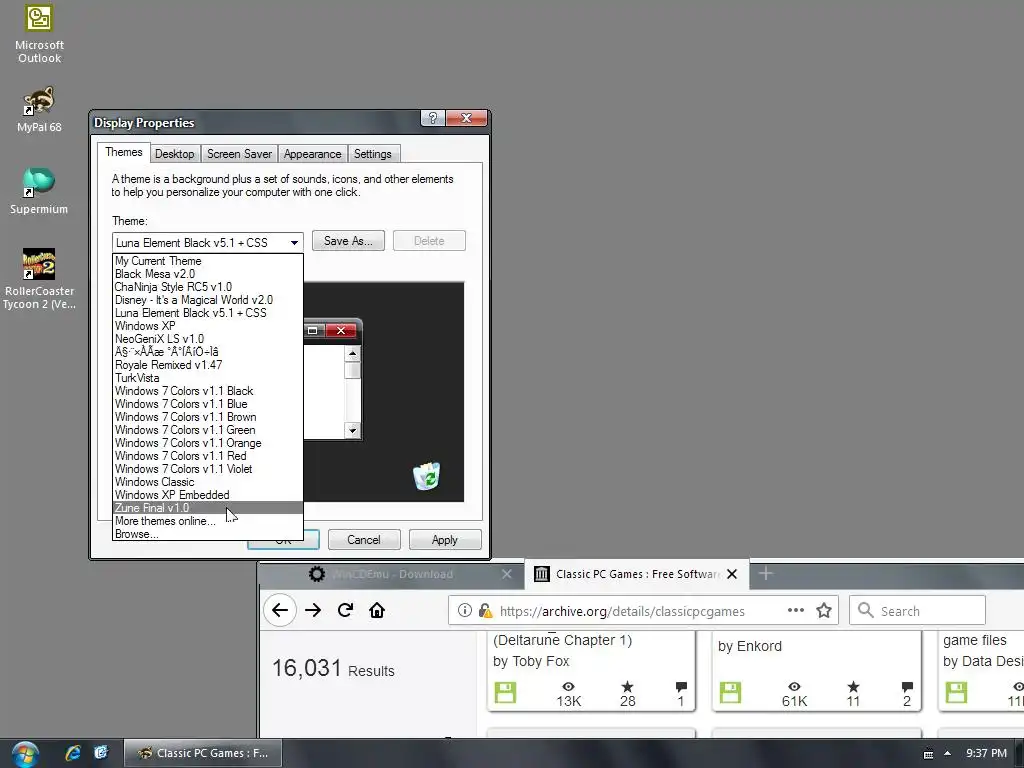The image size is (1024, 768).
Task: Select NeoGeniX LS v1.0 theme
Action: (x=208, y=339)
